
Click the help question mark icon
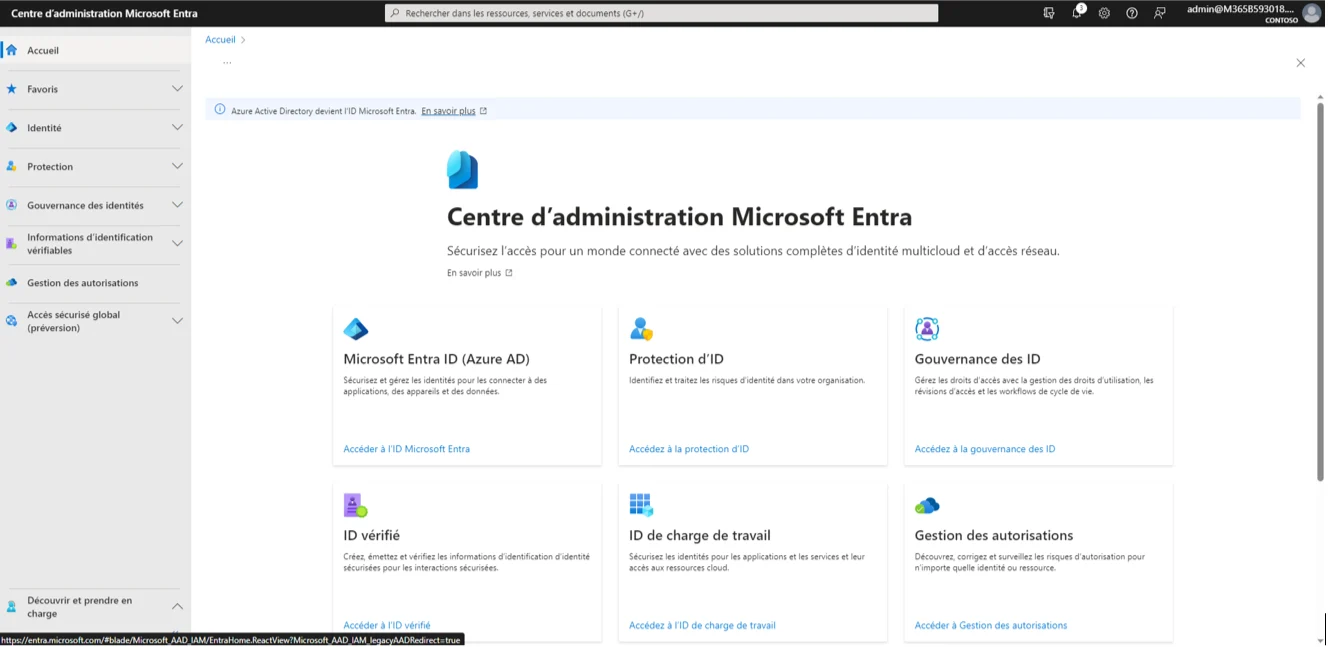pos(1131,13)
